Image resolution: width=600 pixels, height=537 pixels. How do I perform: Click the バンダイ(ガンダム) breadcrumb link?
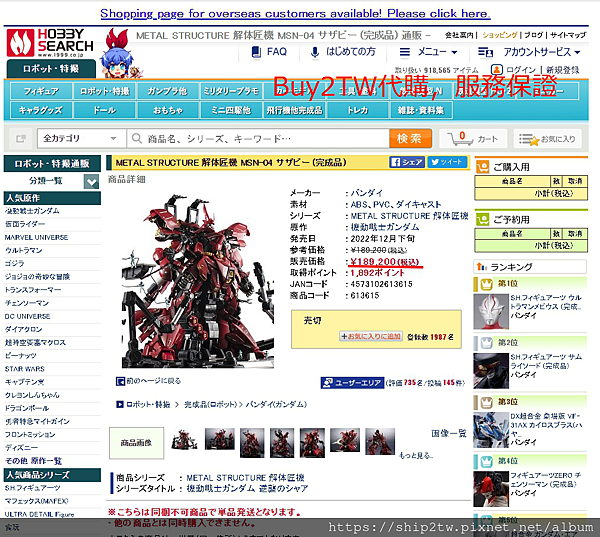276,405
